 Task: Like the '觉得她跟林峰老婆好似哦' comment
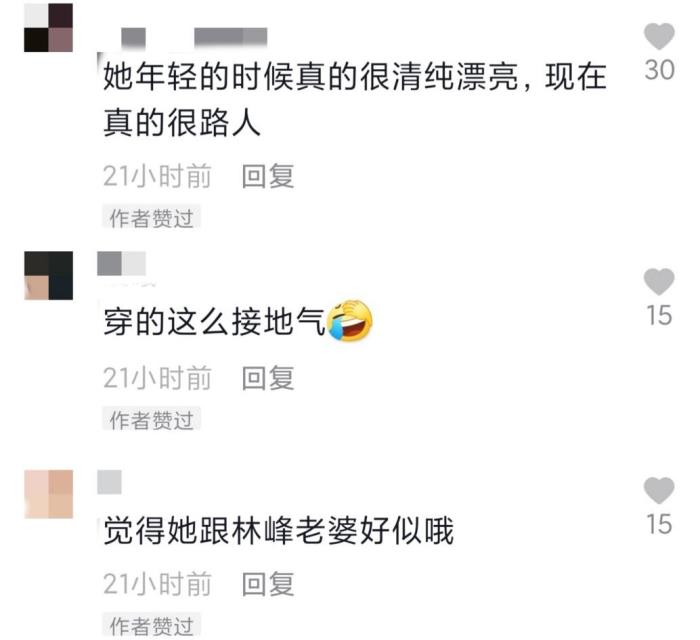pyautogui.click(x=659, y=490)
